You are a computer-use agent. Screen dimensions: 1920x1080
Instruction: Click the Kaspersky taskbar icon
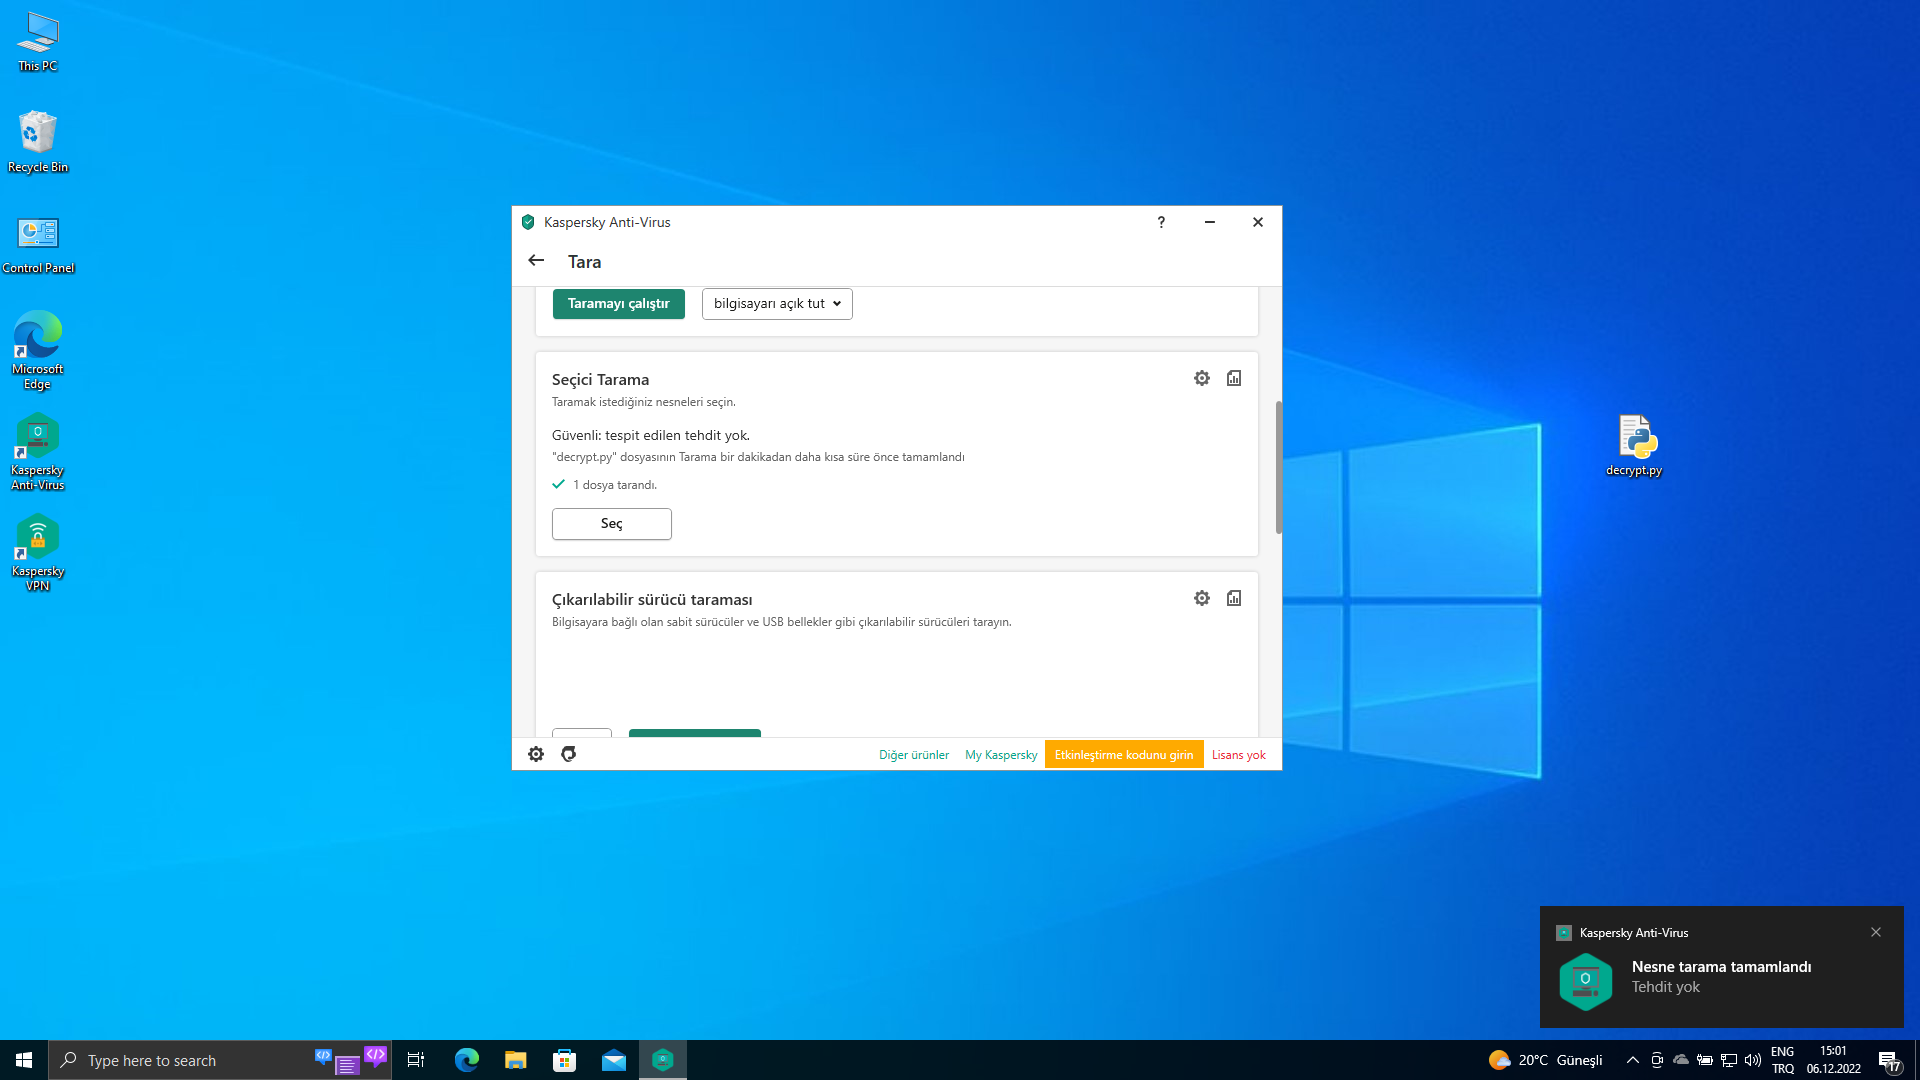click(x=662, y=1060)
